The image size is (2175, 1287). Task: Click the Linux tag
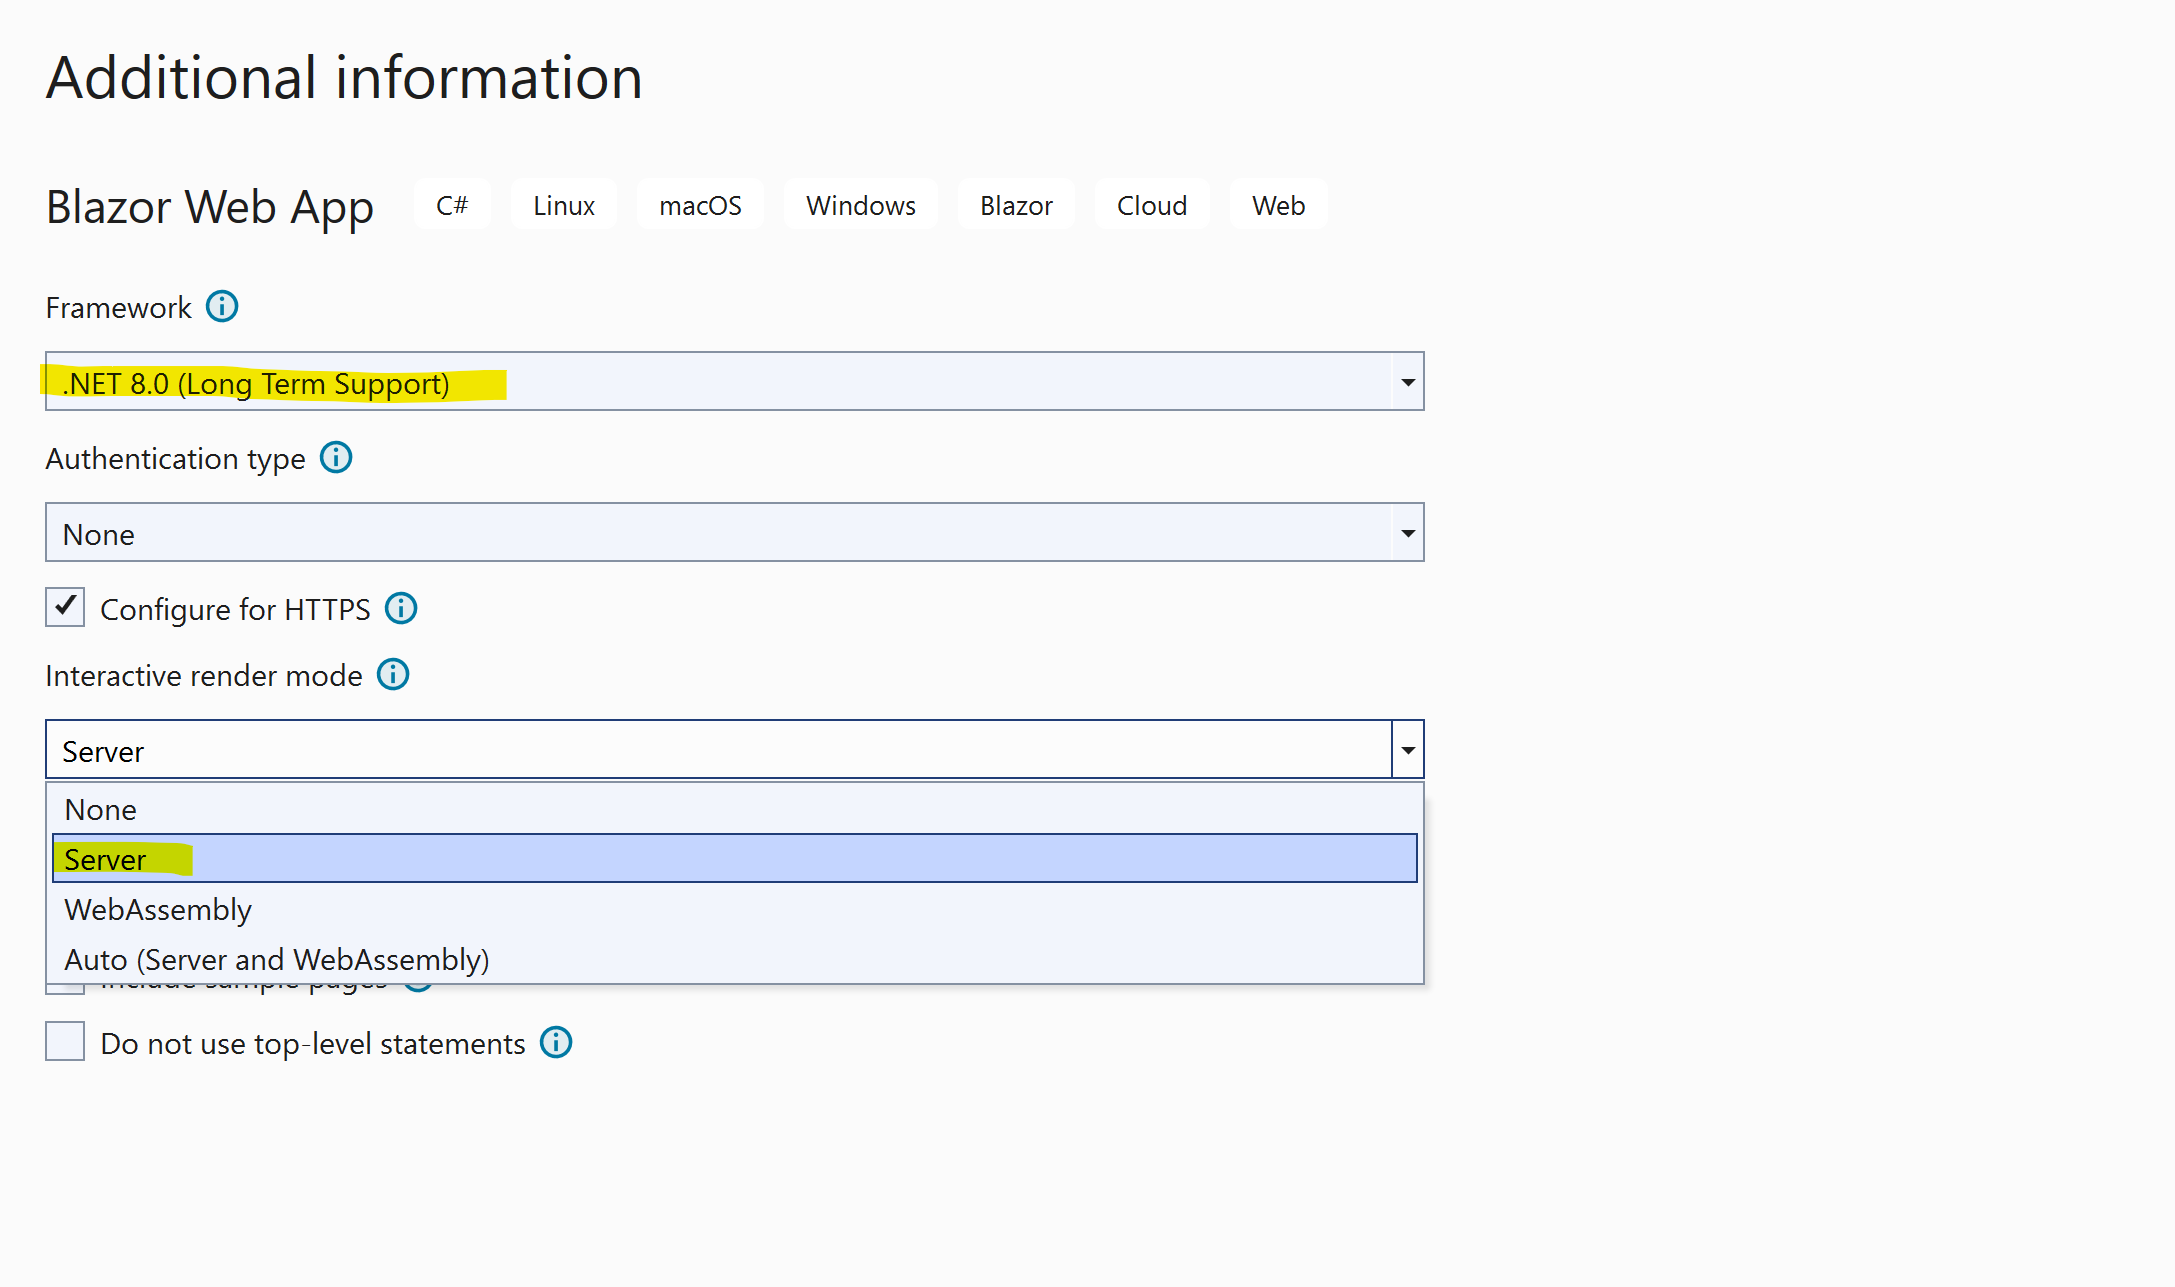pyautogui.click(x=563, y=205)
